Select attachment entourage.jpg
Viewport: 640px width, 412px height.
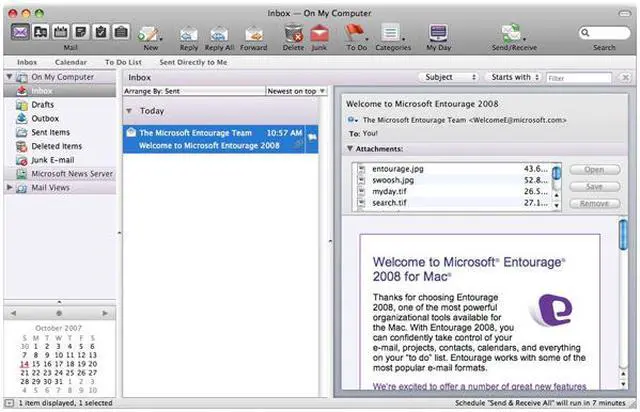pyautogui.click(x=452, y=169)
